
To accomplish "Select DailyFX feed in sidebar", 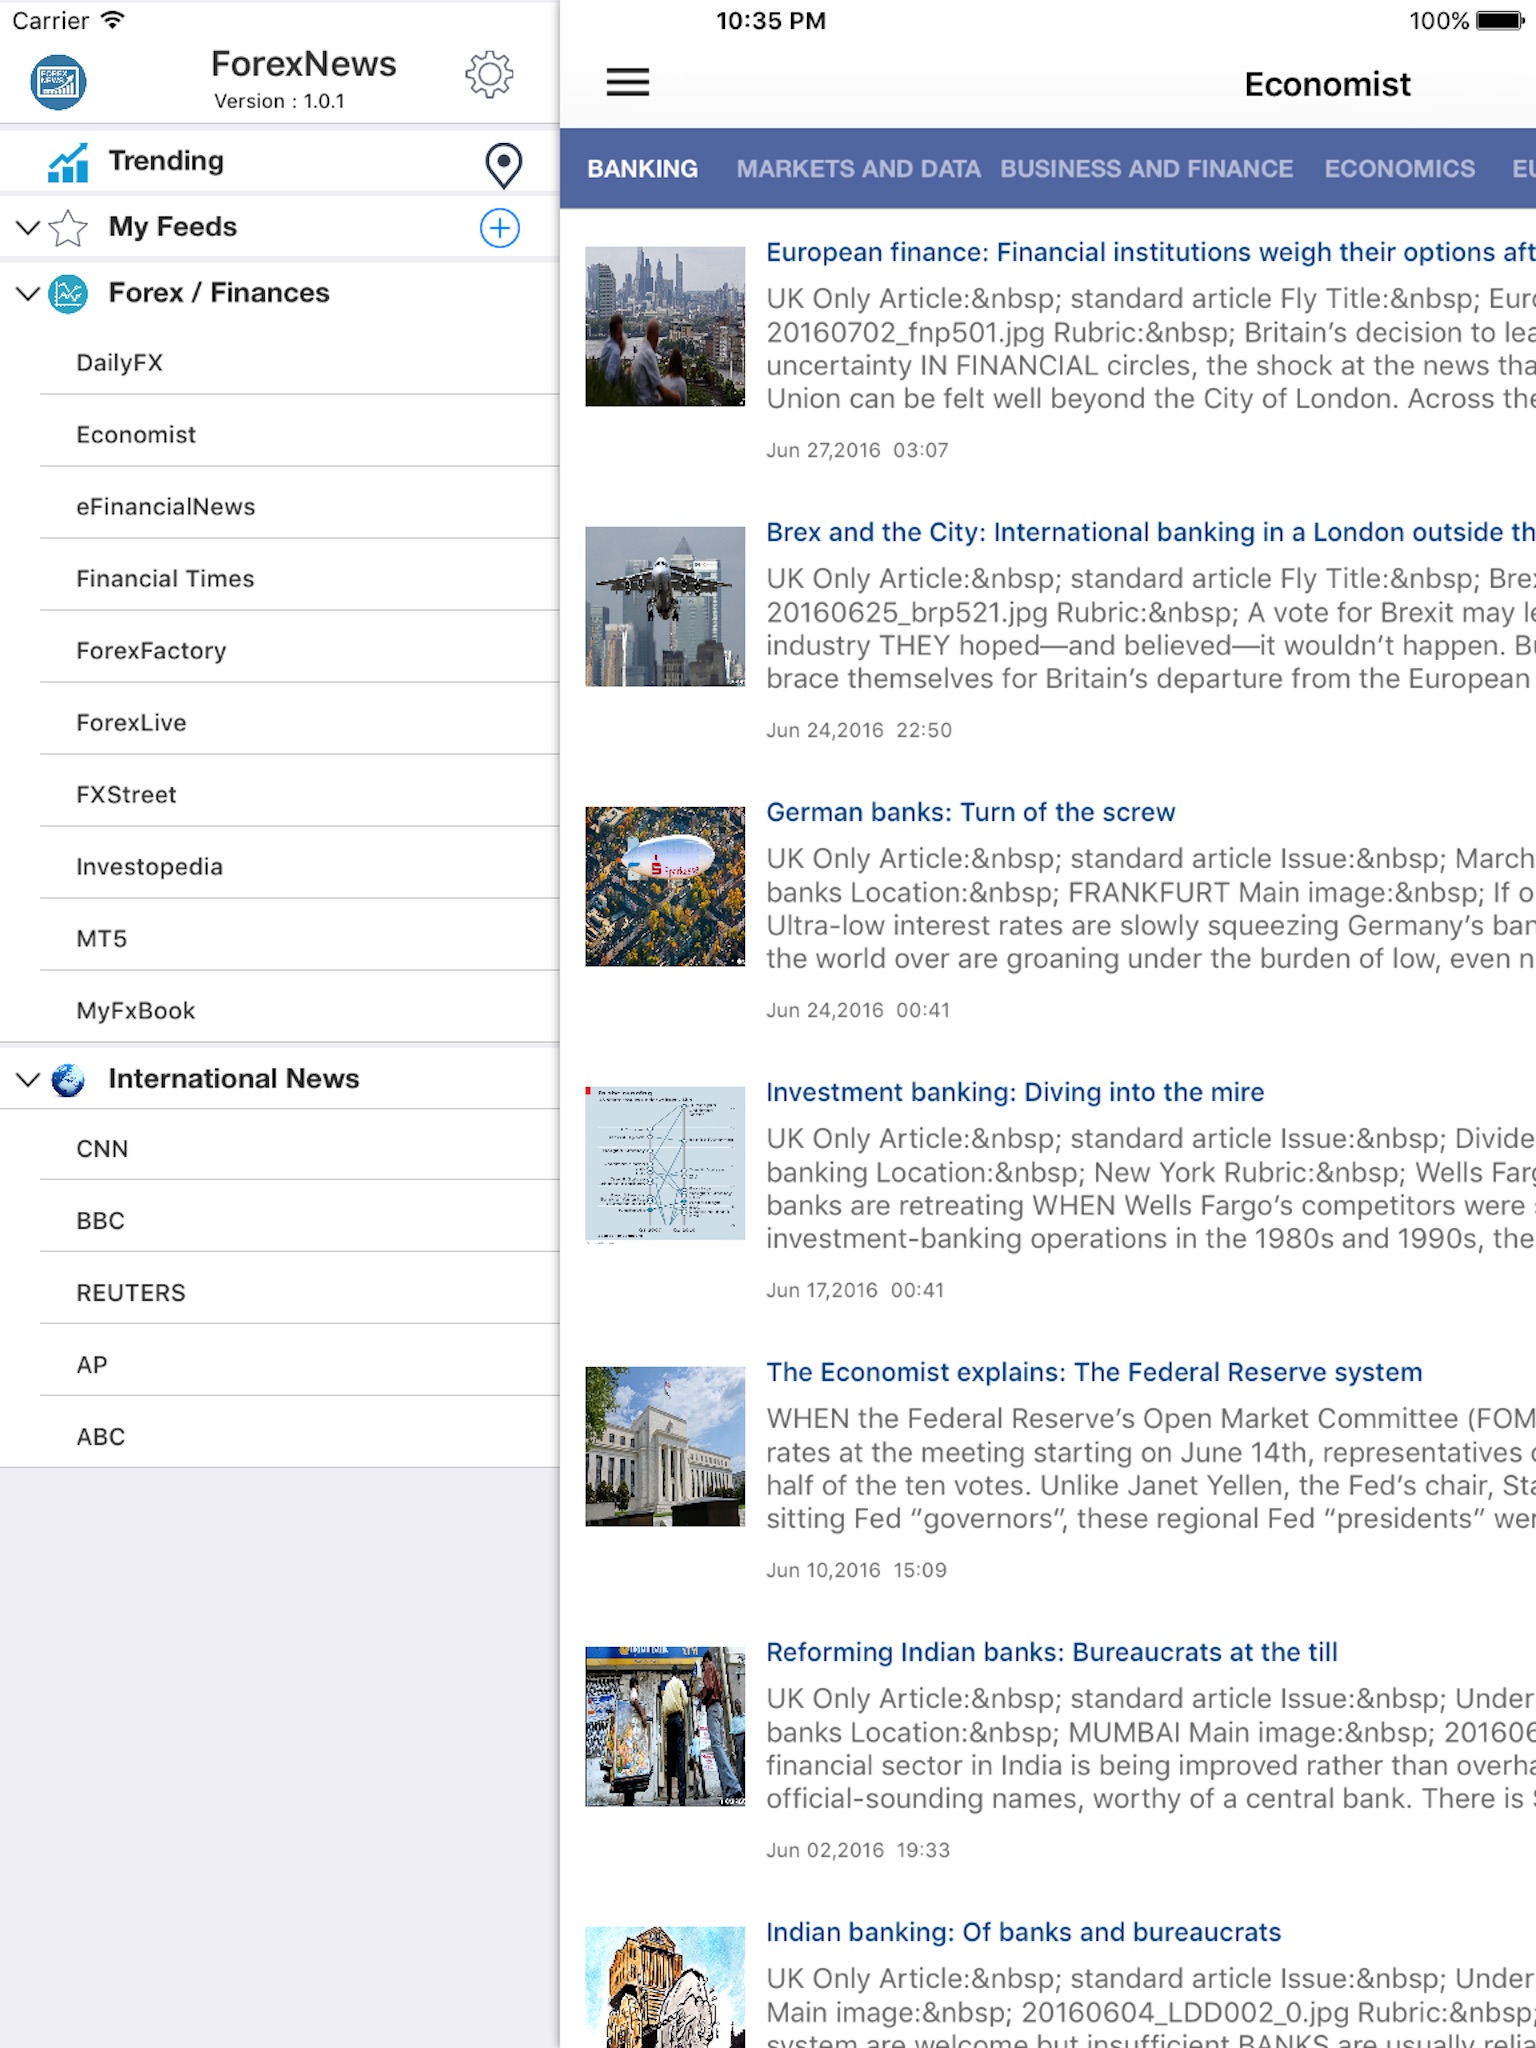I will point(120,363).
